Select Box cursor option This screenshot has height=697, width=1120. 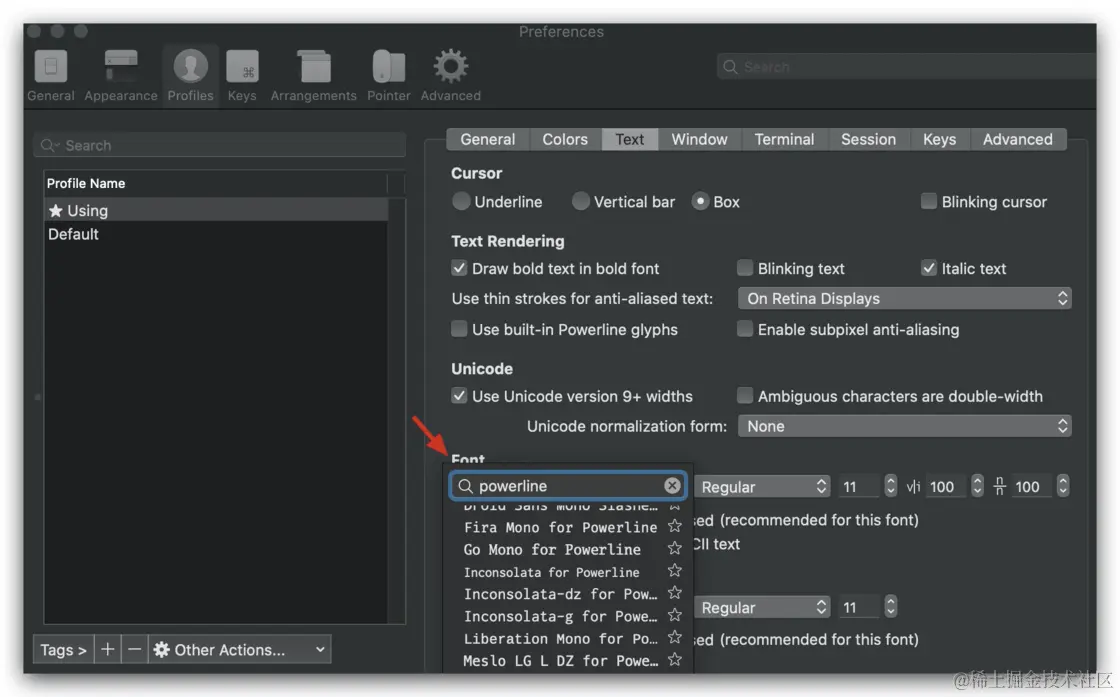pos(701,201)
